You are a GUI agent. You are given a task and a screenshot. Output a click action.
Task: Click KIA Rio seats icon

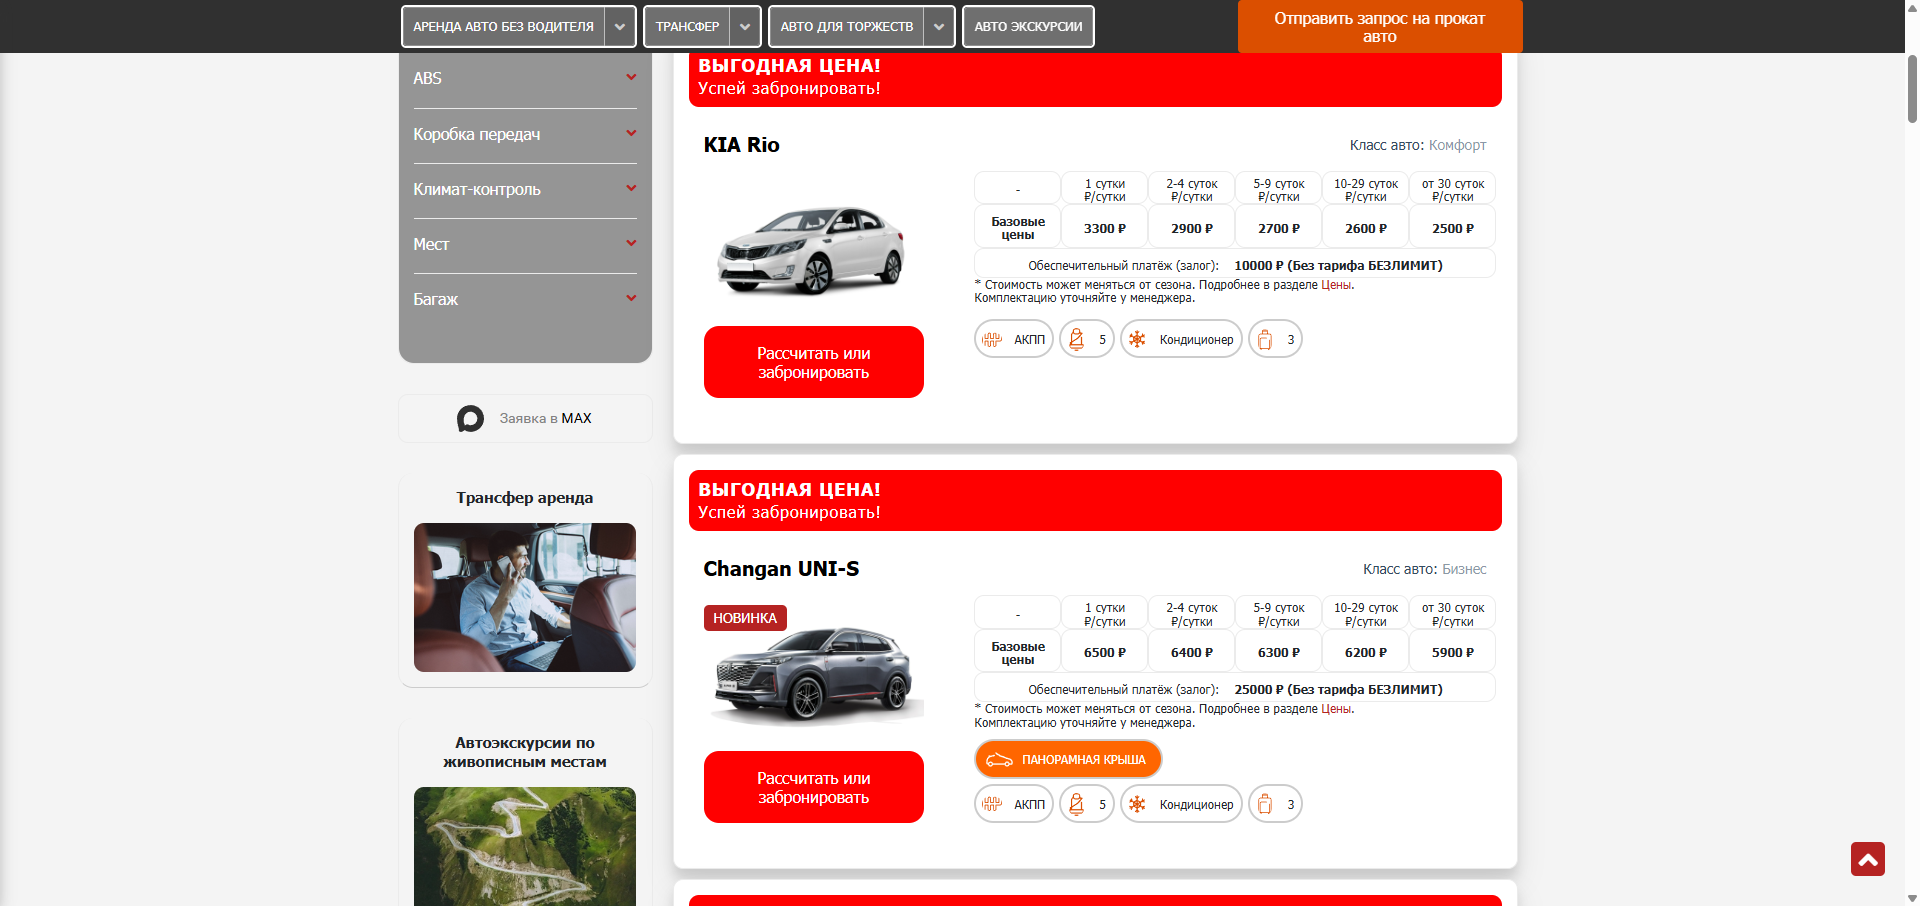1077,340
